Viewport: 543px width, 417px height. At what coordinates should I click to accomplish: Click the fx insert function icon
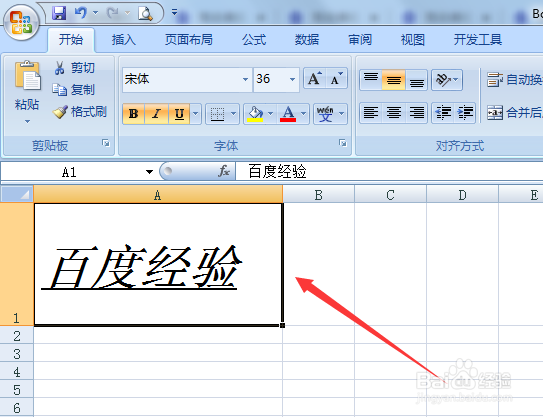pos(224,171)
